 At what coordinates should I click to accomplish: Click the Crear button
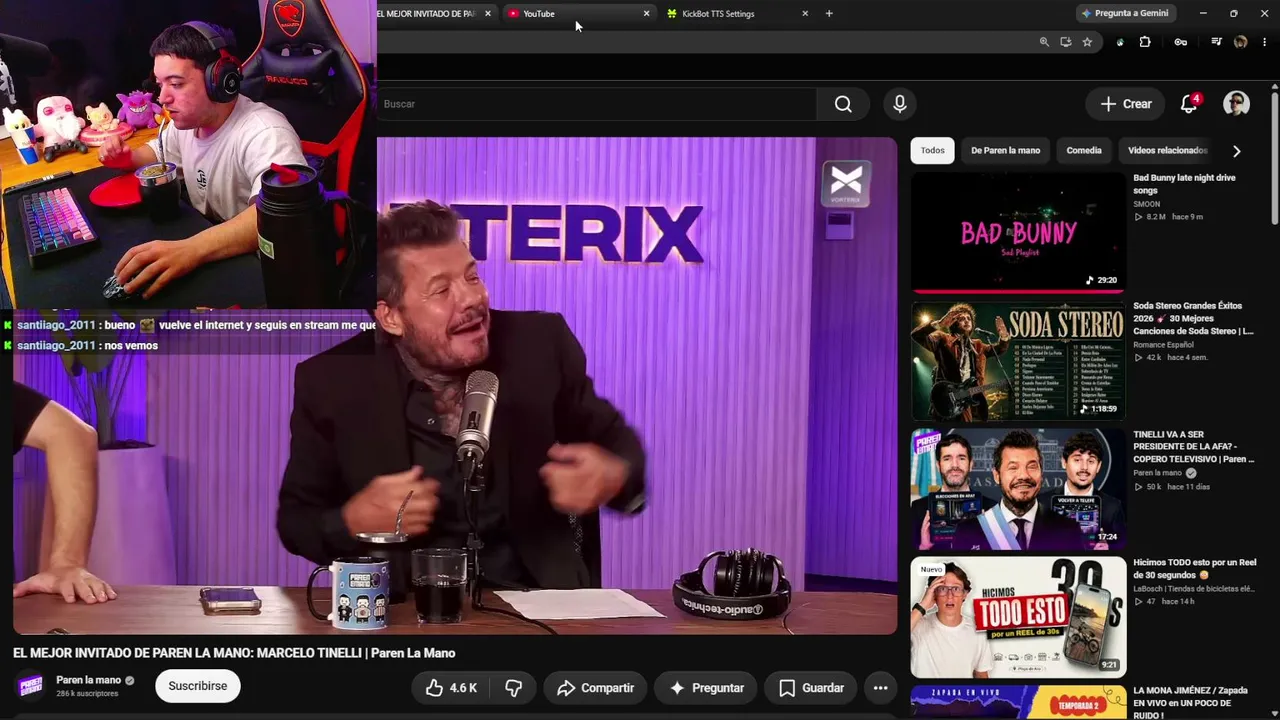pyautogui.click(x=1126, y=104)
